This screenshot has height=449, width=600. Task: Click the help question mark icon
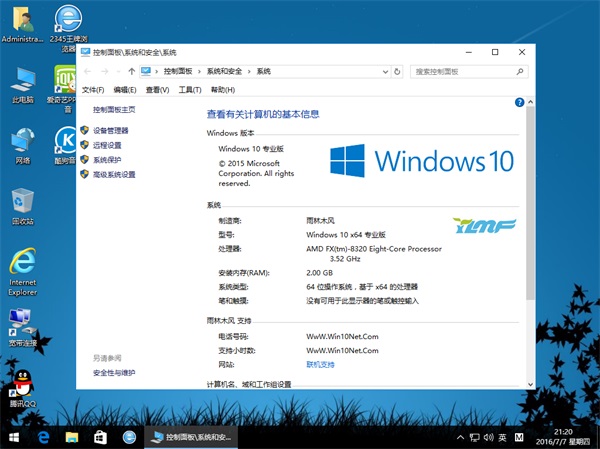519,102
